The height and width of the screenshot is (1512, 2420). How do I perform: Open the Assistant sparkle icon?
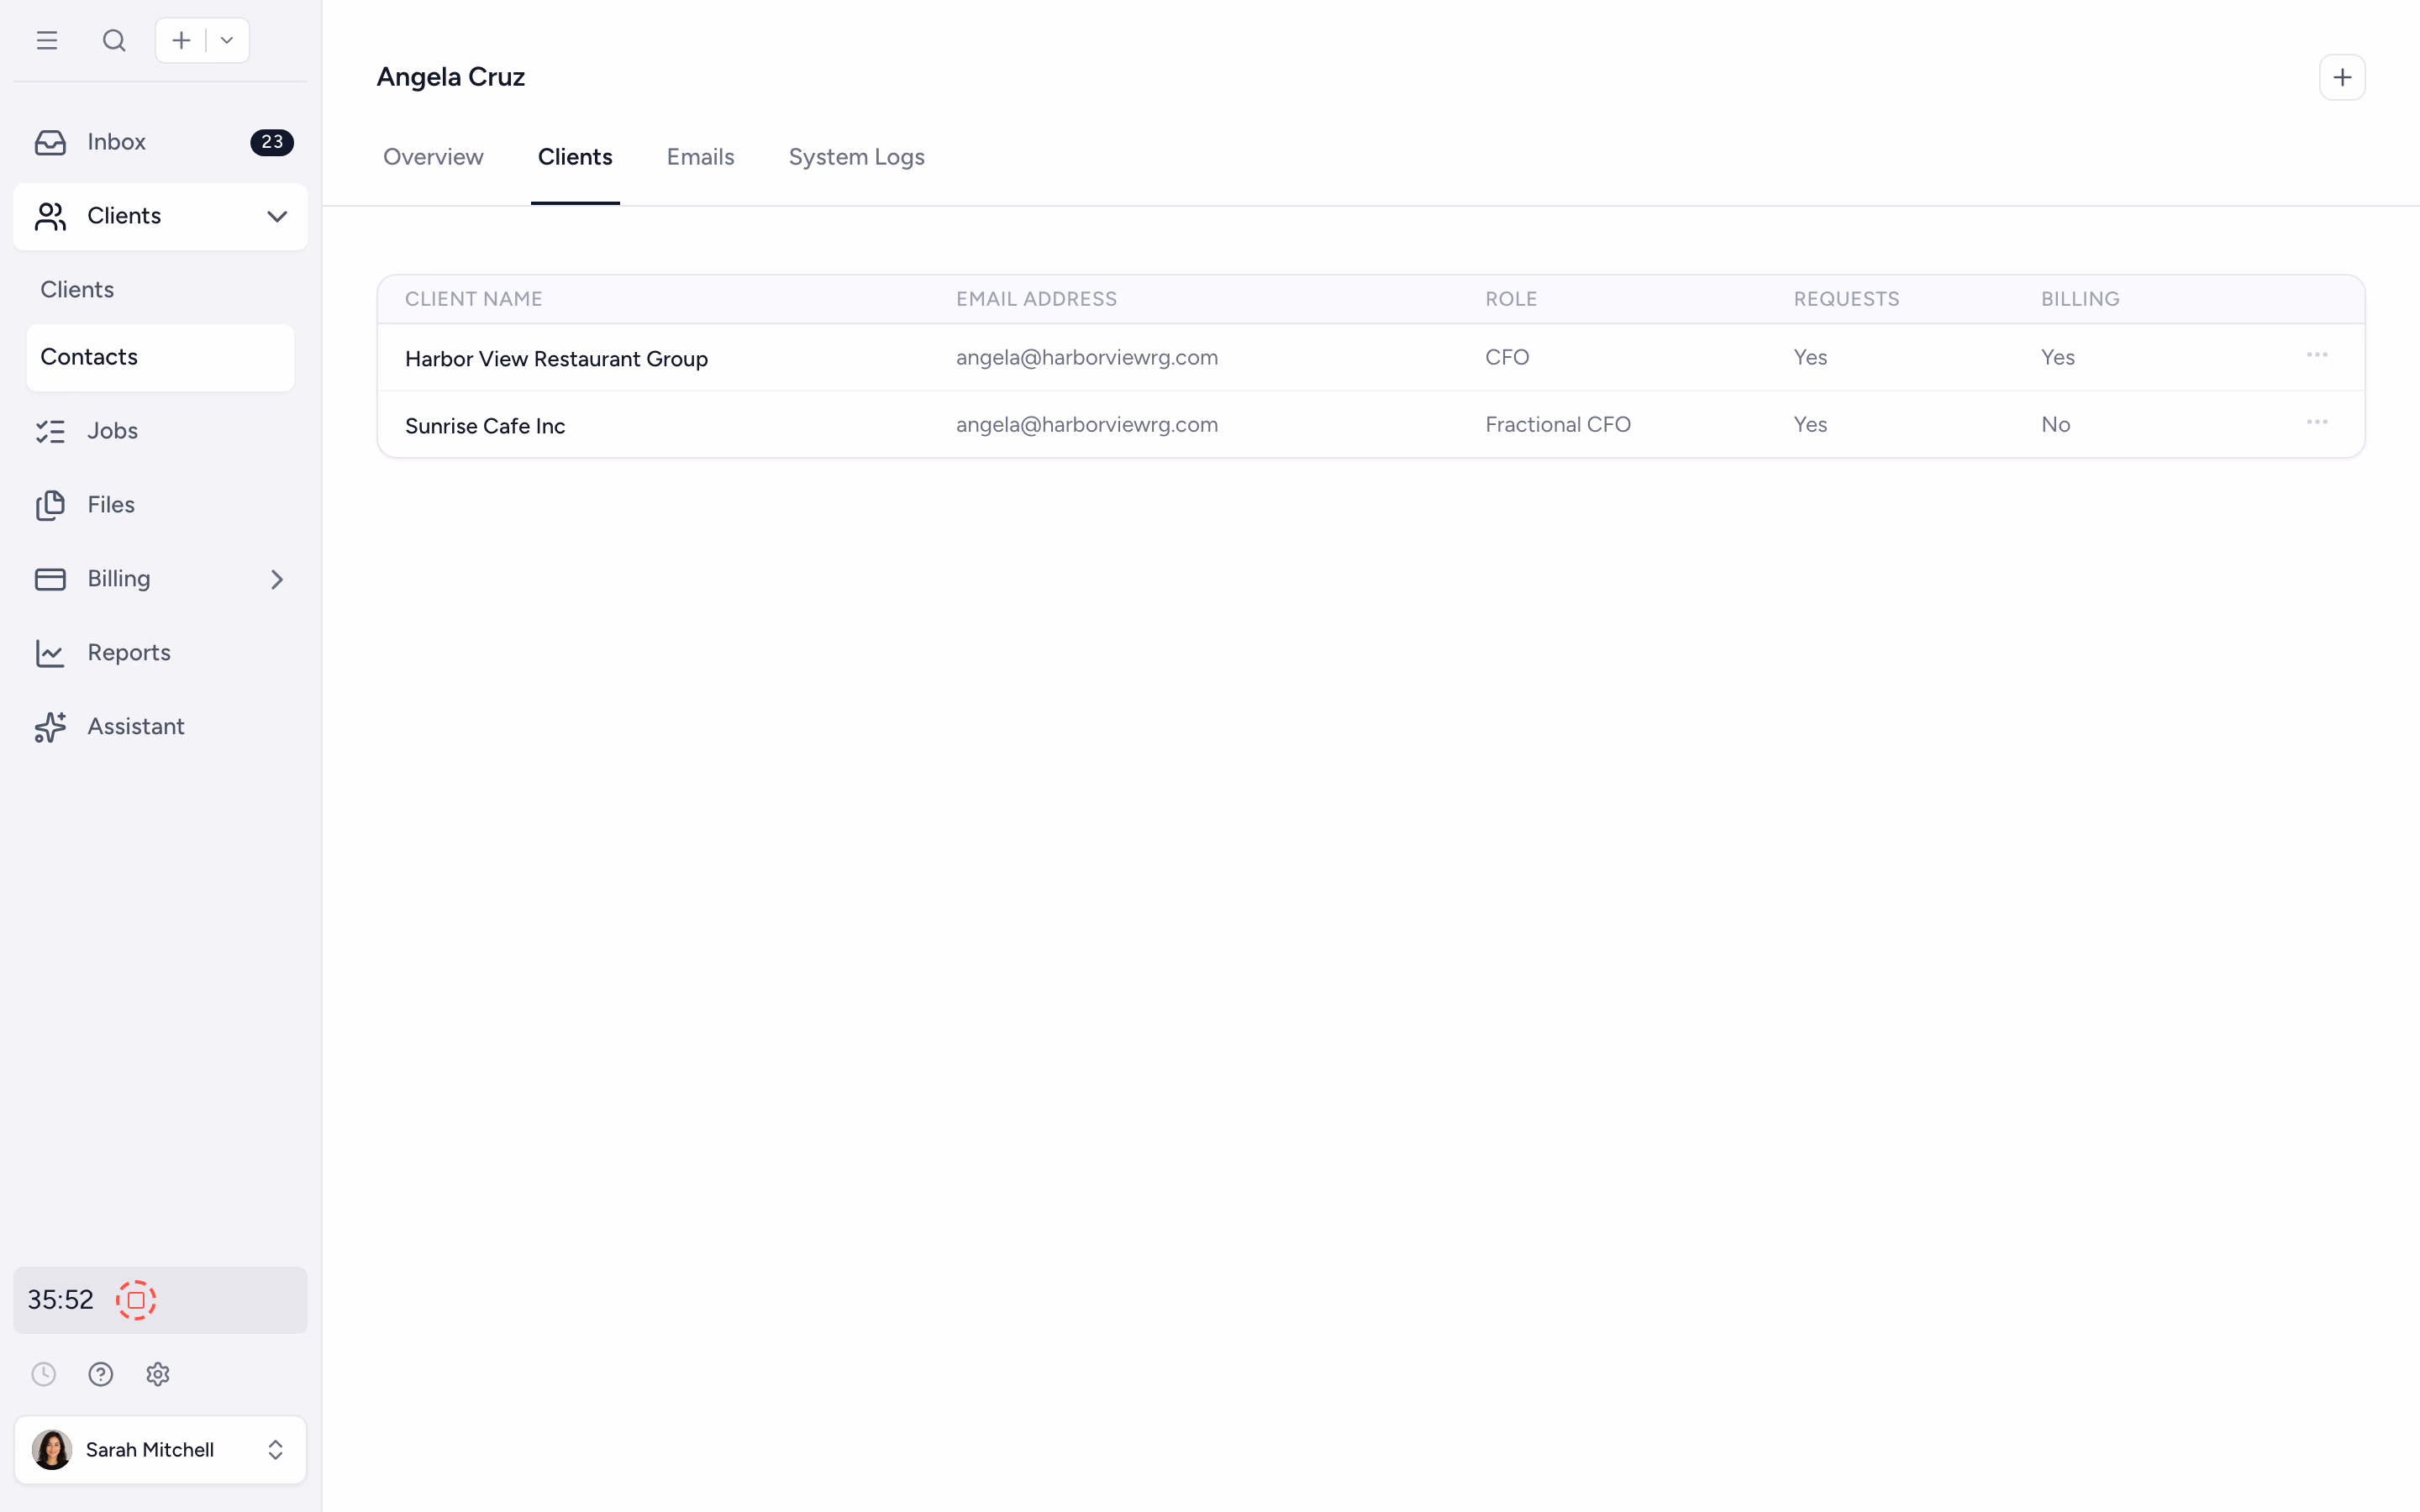50,727
